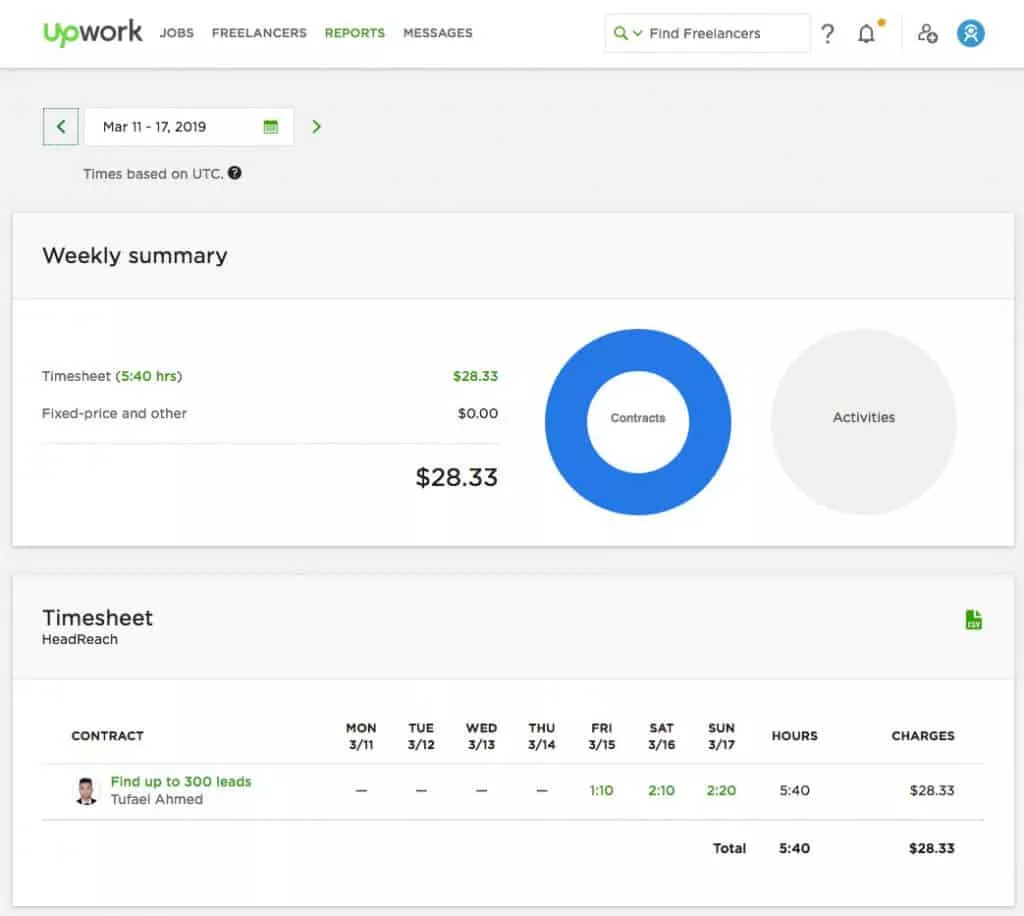Click the Upwork logo
Image resolution: width=1024 pixels, height=916 pixels.
(x=93, y=32)
